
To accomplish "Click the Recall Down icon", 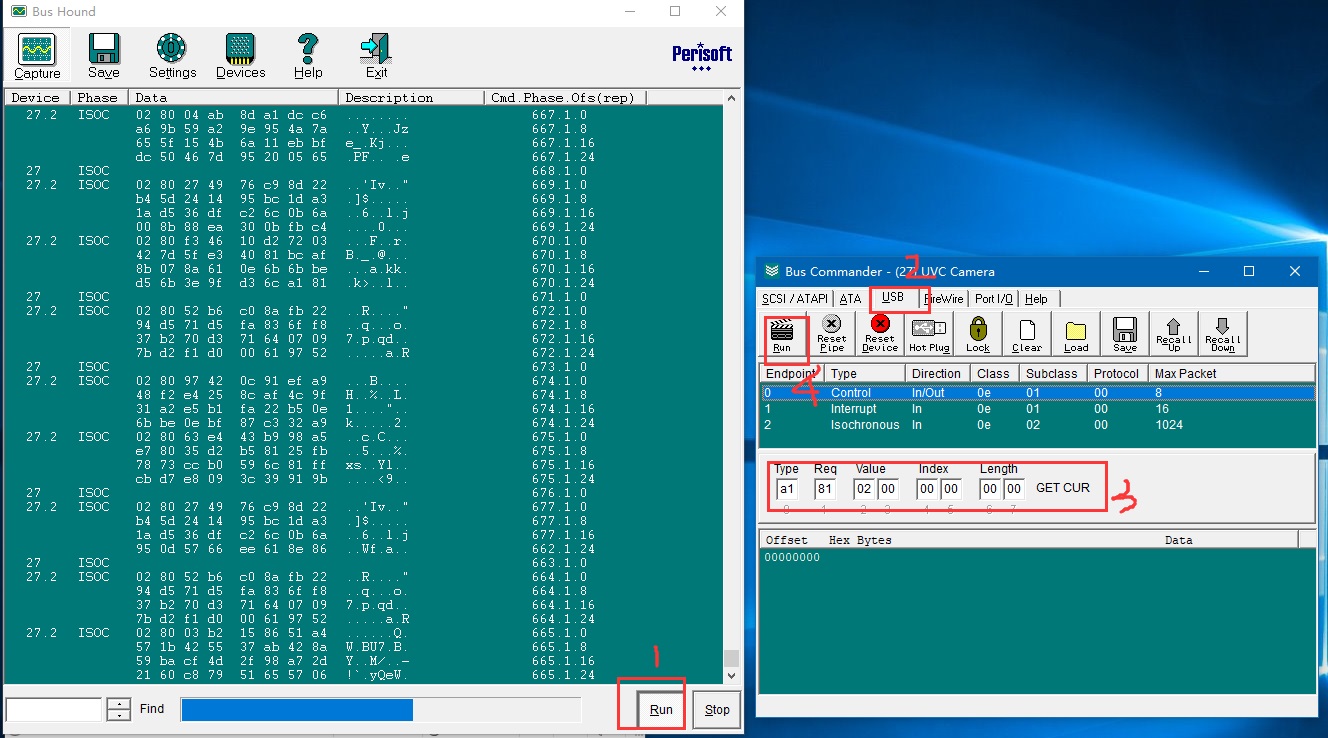I will point(1223,334).
